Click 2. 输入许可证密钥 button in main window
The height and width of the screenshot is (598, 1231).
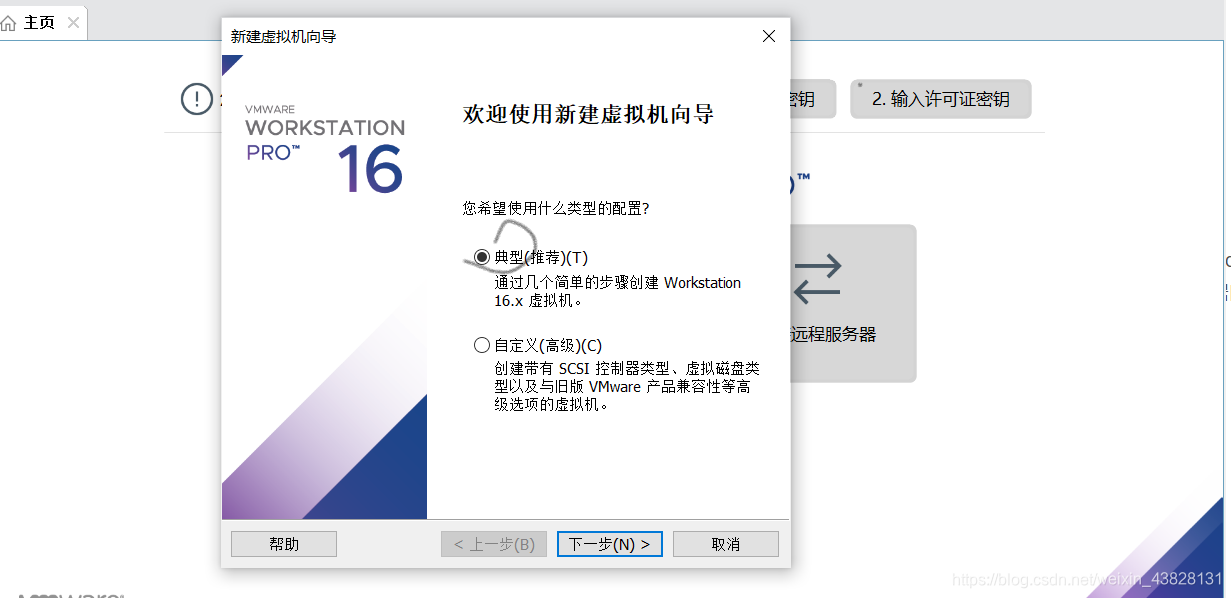(941, 99)
